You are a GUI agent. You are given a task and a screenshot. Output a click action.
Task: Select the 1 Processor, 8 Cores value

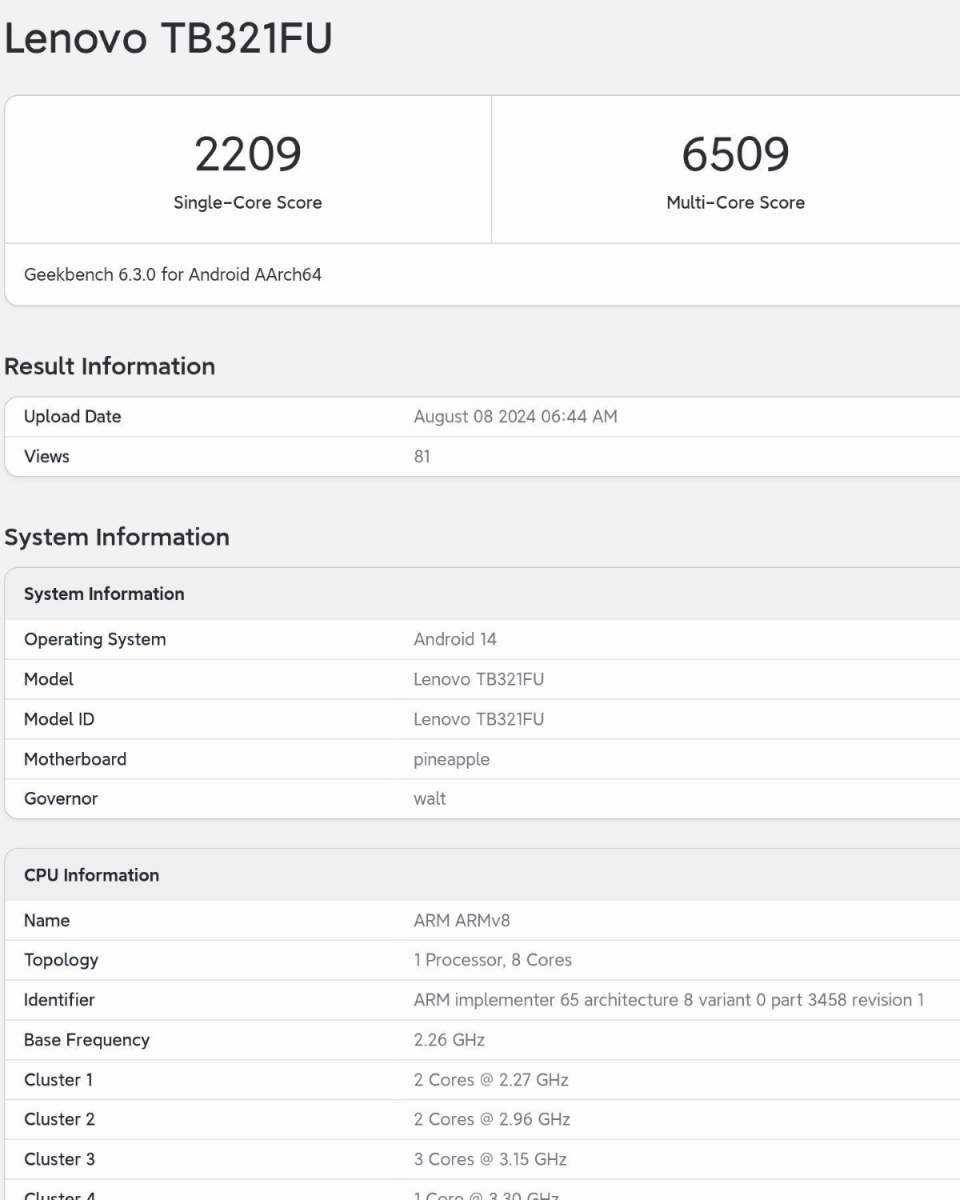[493, 960]
